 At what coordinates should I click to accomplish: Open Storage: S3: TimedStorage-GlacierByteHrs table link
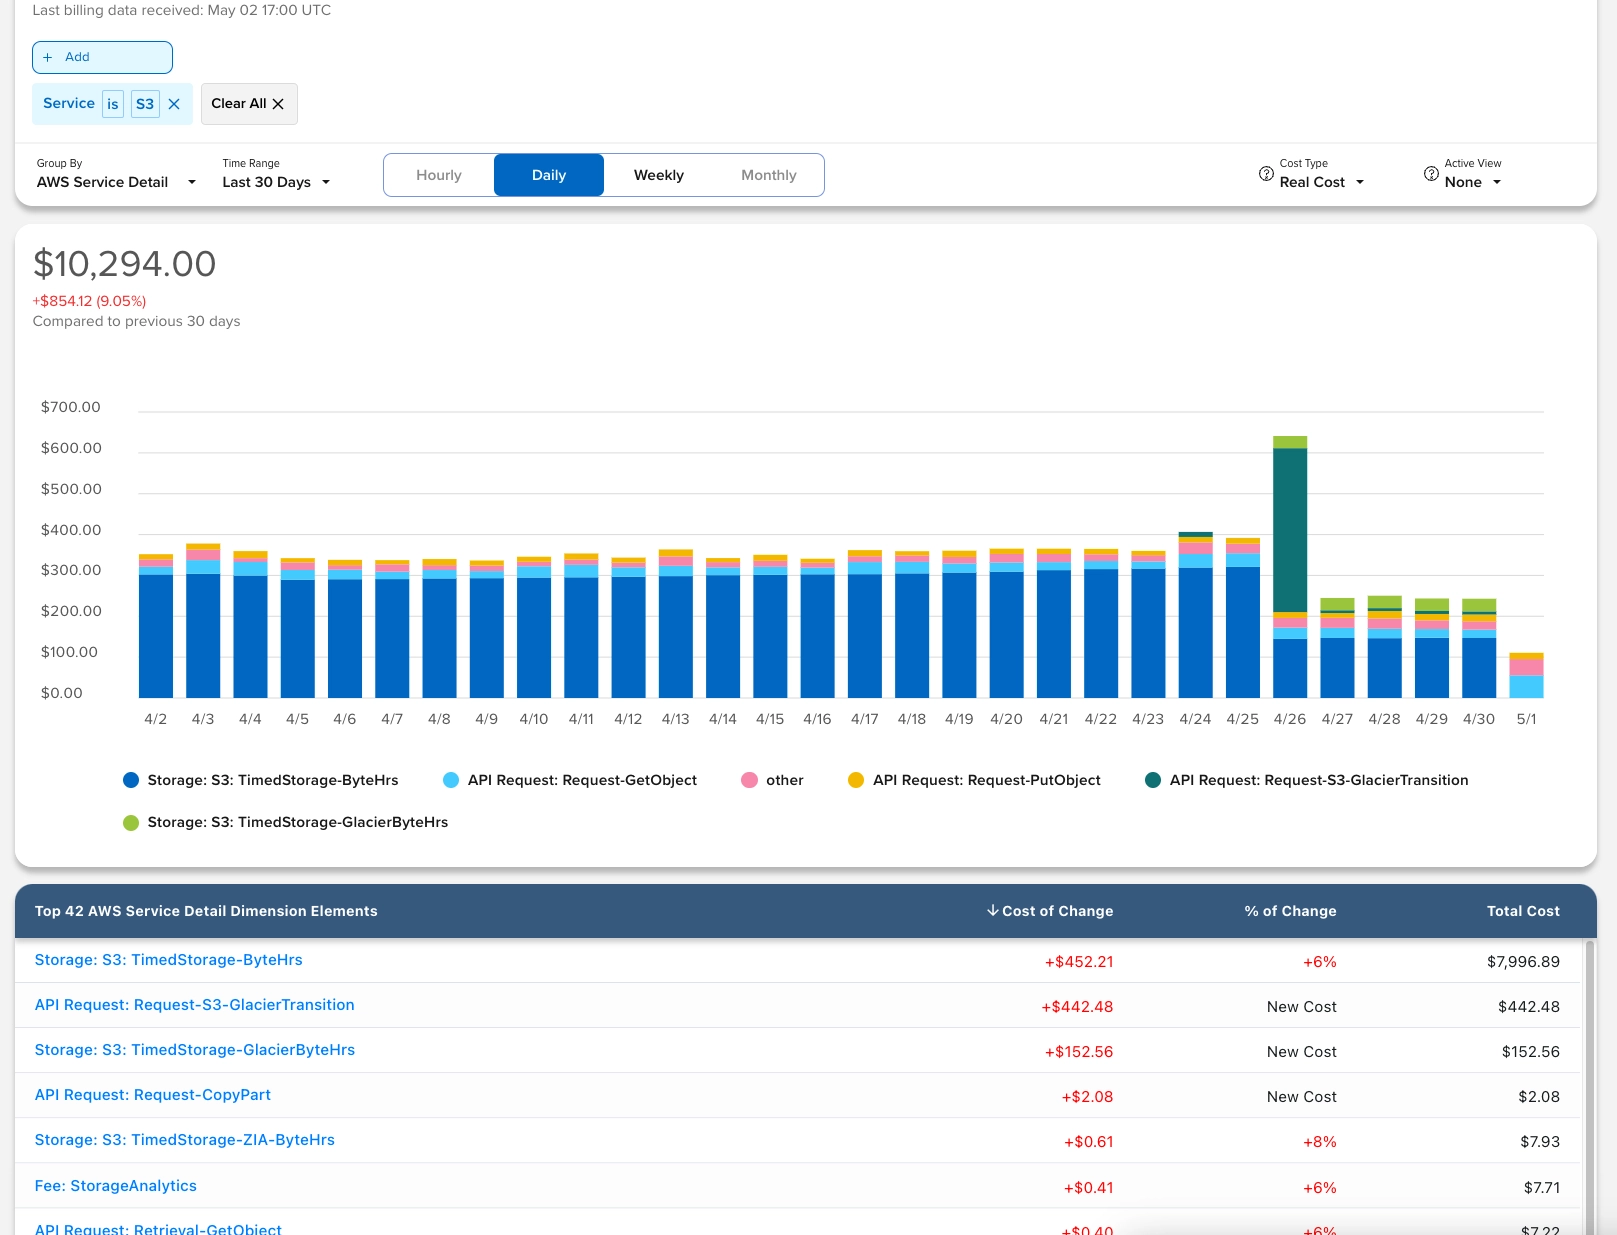point(195,1050)
